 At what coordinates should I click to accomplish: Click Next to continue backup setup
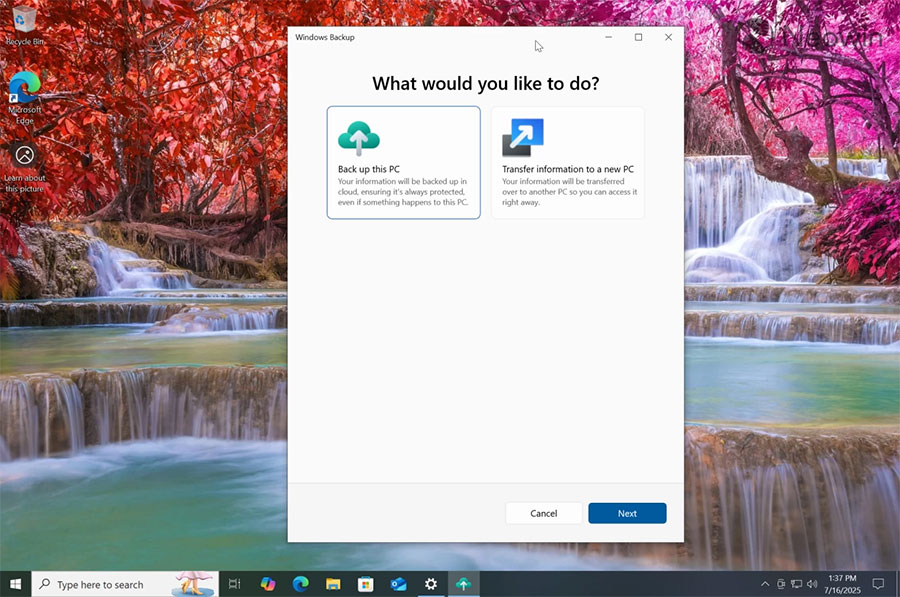coord(627,513)
